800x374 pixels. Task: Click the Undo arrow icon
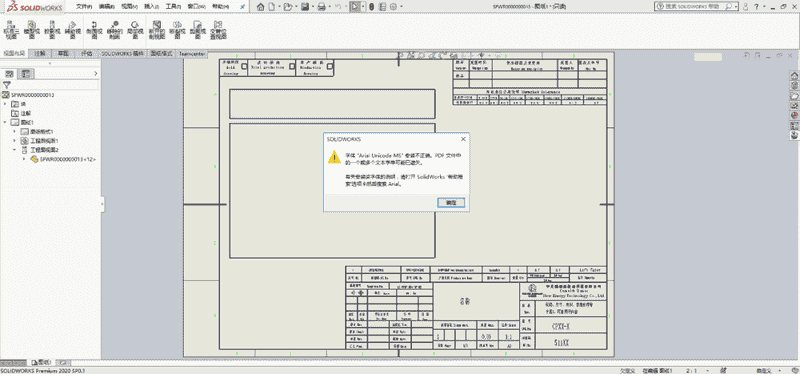coord(337,7)
